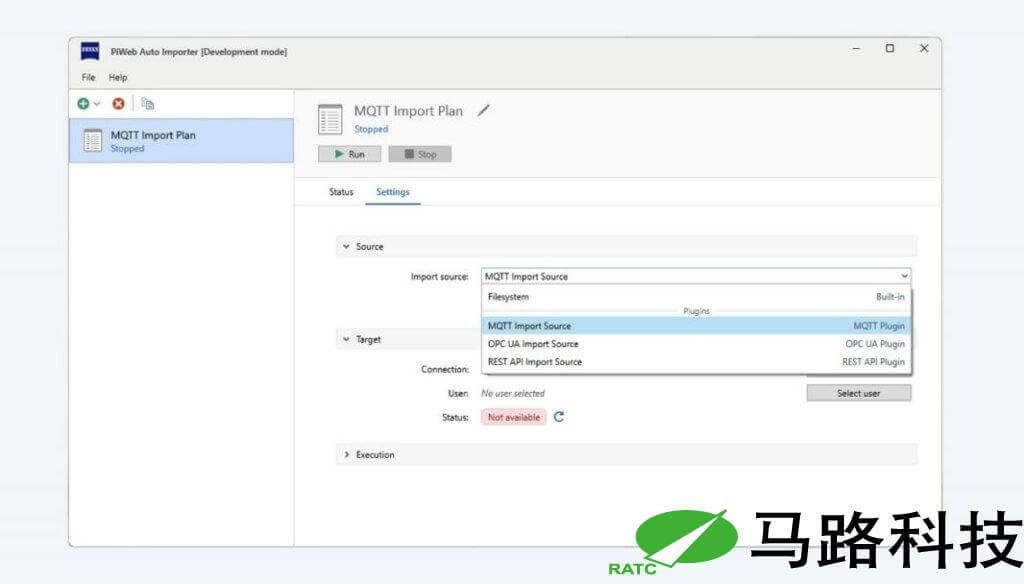Click the green add import plan icon

(84, 104)
